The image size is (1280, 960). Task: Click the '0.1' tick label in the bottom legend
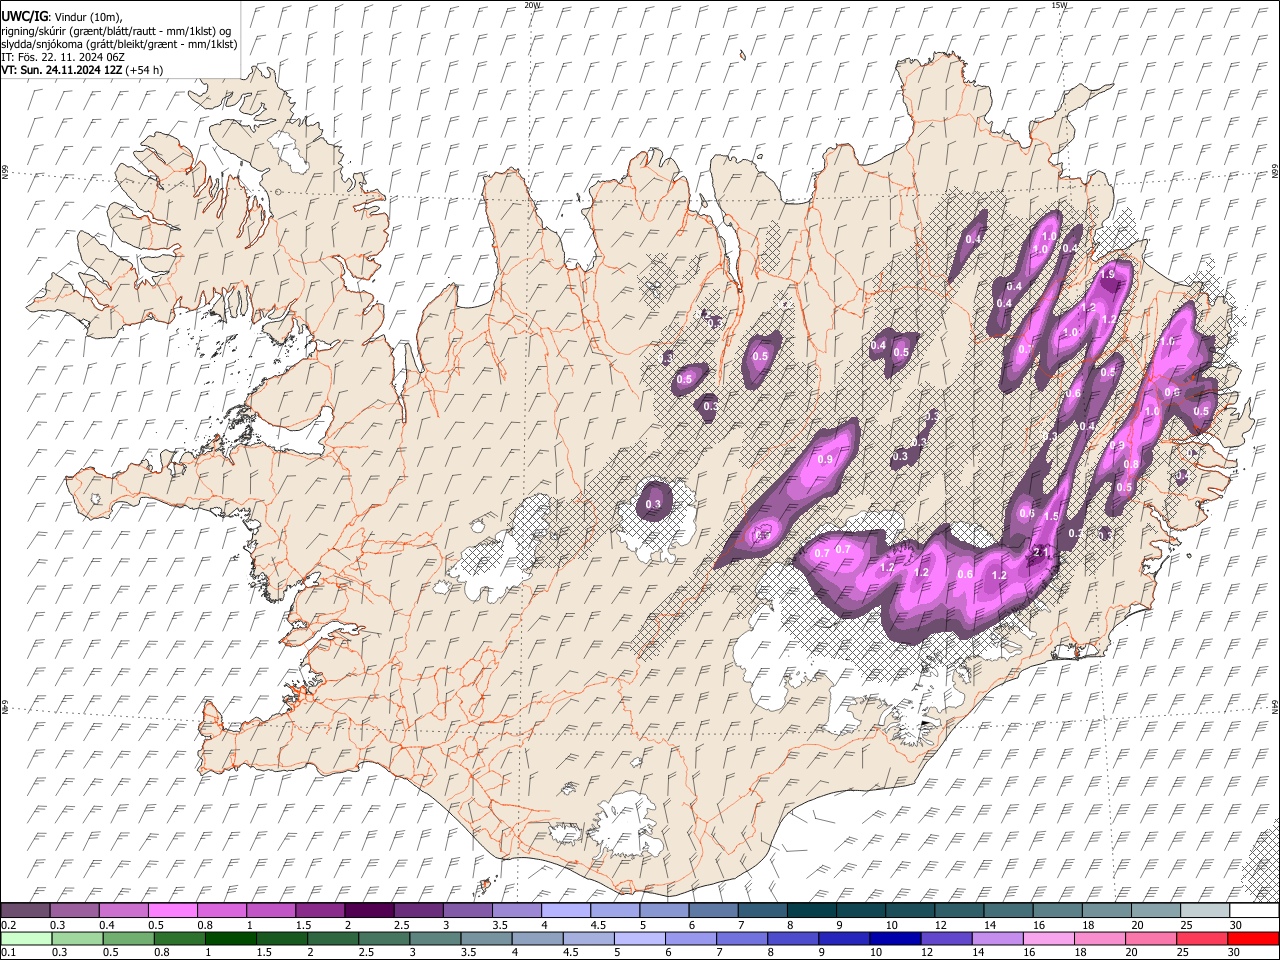[8, 952]
